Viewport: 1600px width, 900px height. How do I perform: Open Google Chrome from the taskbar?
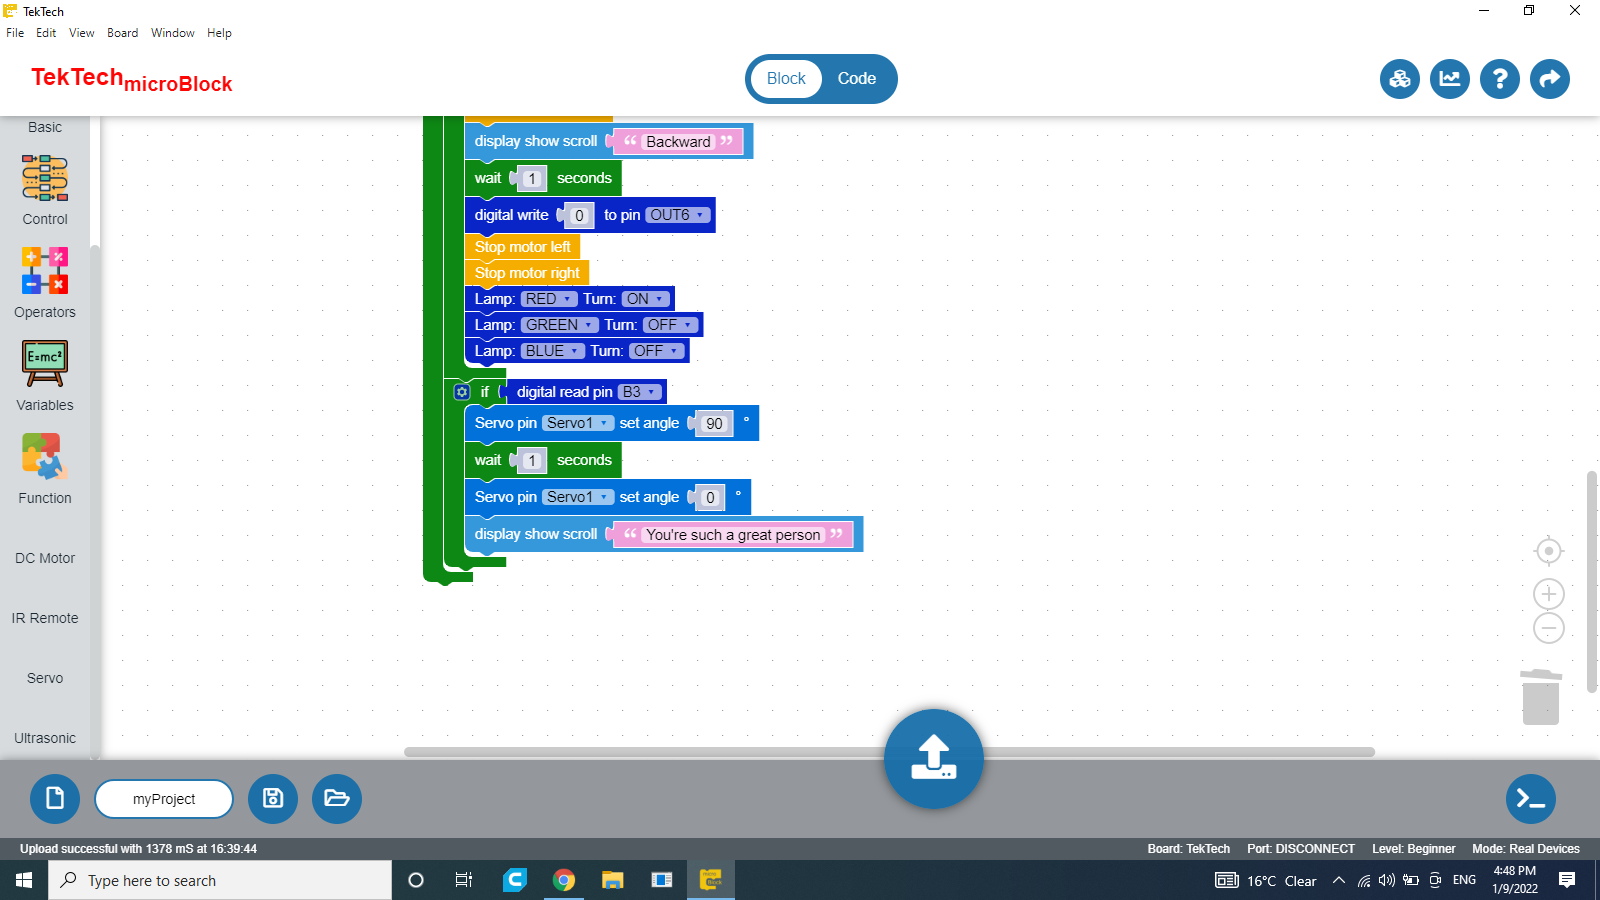point(564,880)
